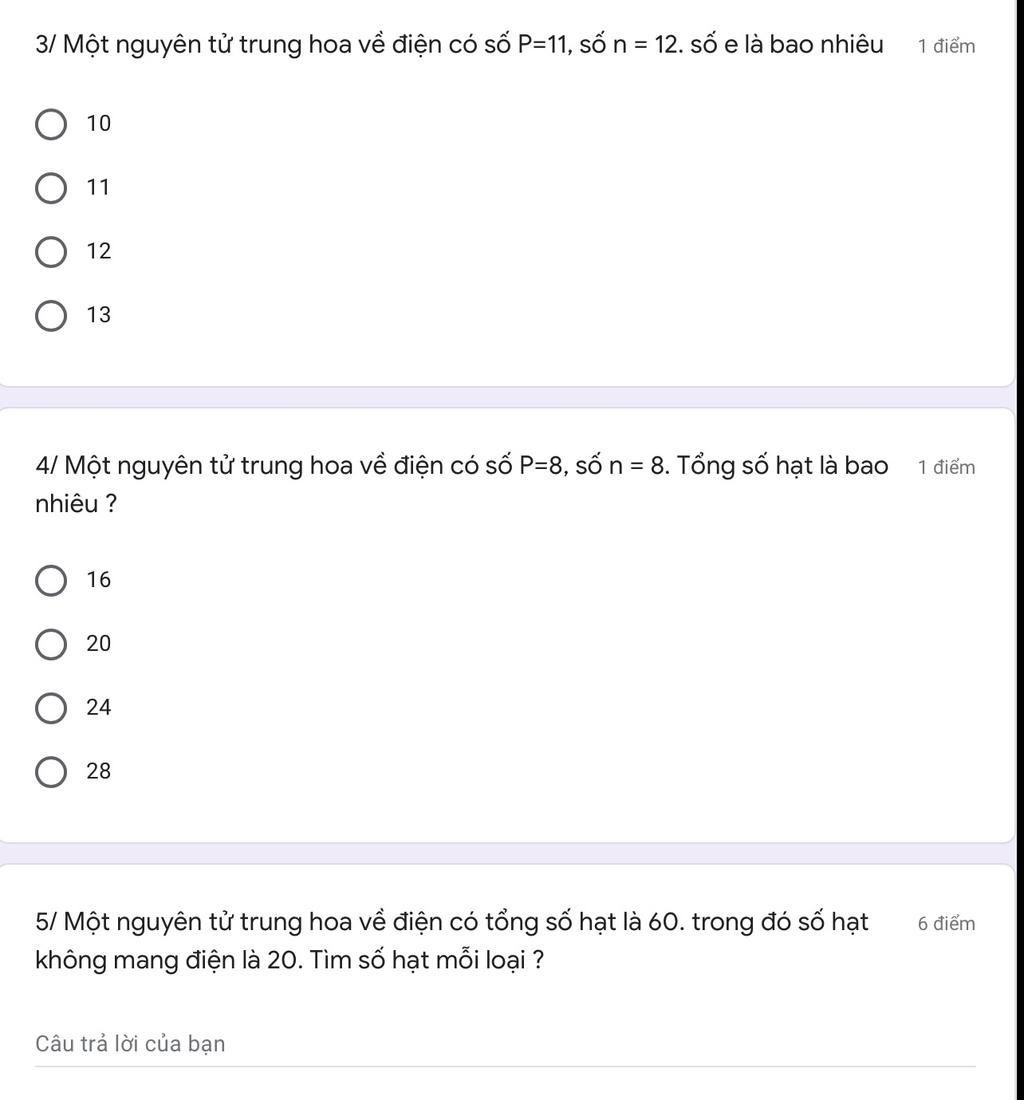The image size is (1024, 1100).
Task: Click the 'Câu trả lời của bạn' answer field
Action: pyautogui.click(x=505, y=1045)
